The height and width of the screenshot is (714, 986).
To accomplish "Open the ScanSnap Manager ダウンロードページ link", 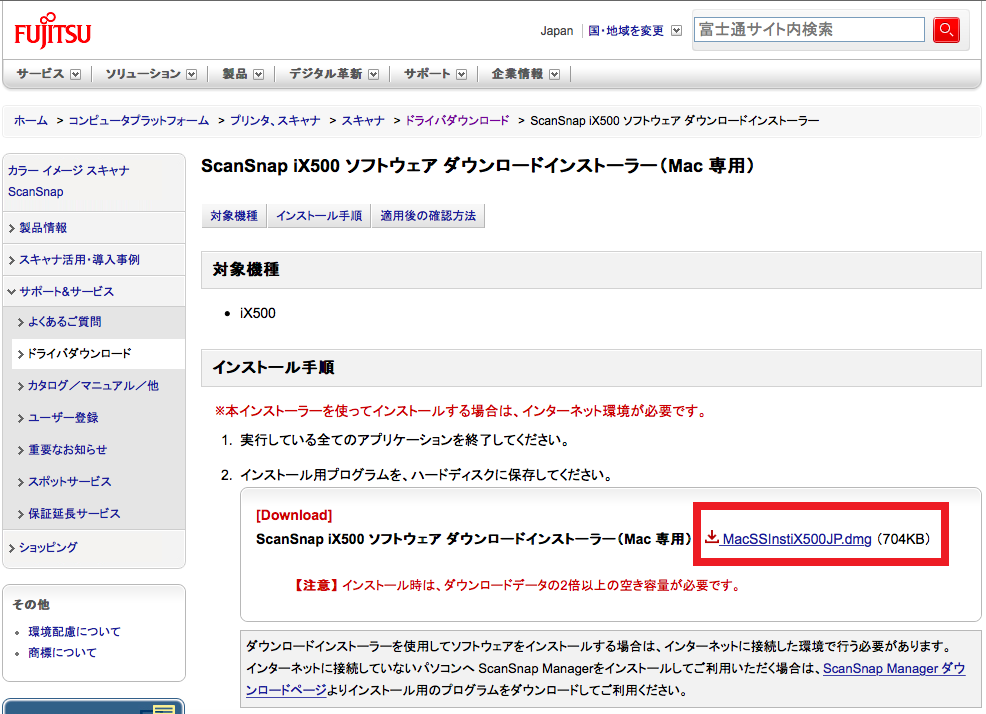I will pos(893,669).
